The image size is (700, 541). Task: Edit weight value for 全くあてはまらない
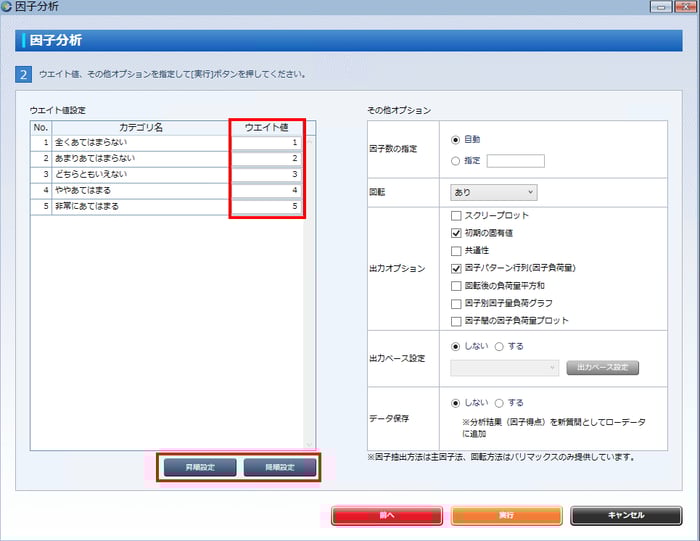[266, 143]
